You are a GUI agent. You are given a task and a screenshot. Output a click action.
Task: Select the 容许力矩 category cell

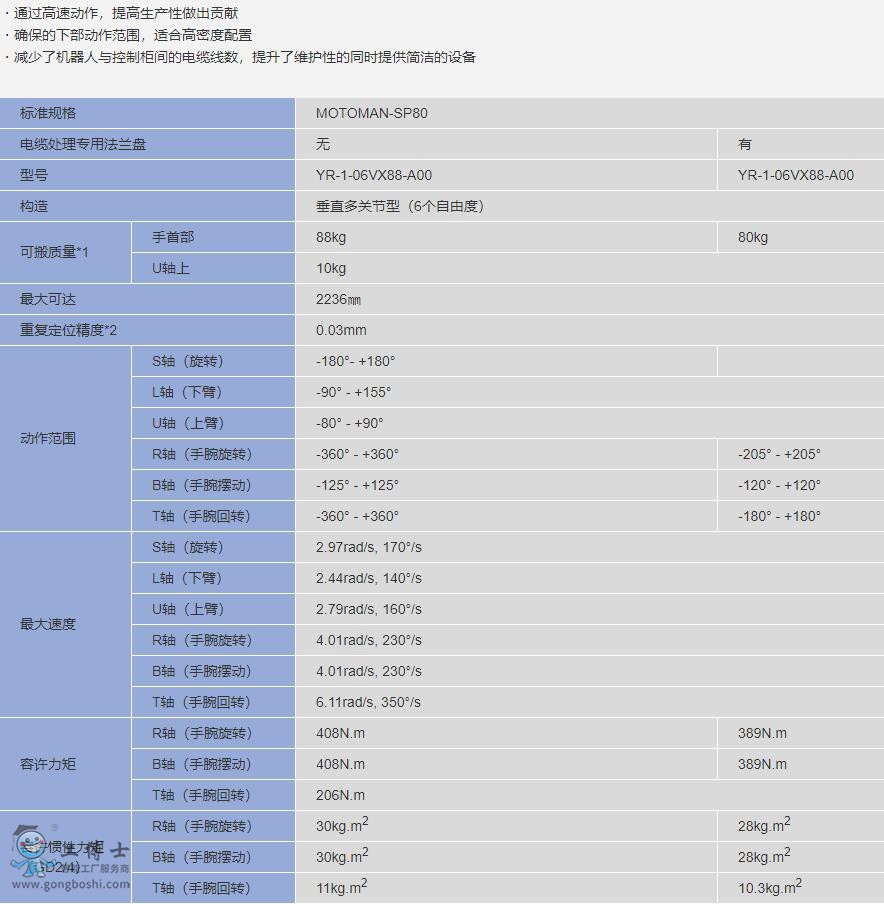48,764
